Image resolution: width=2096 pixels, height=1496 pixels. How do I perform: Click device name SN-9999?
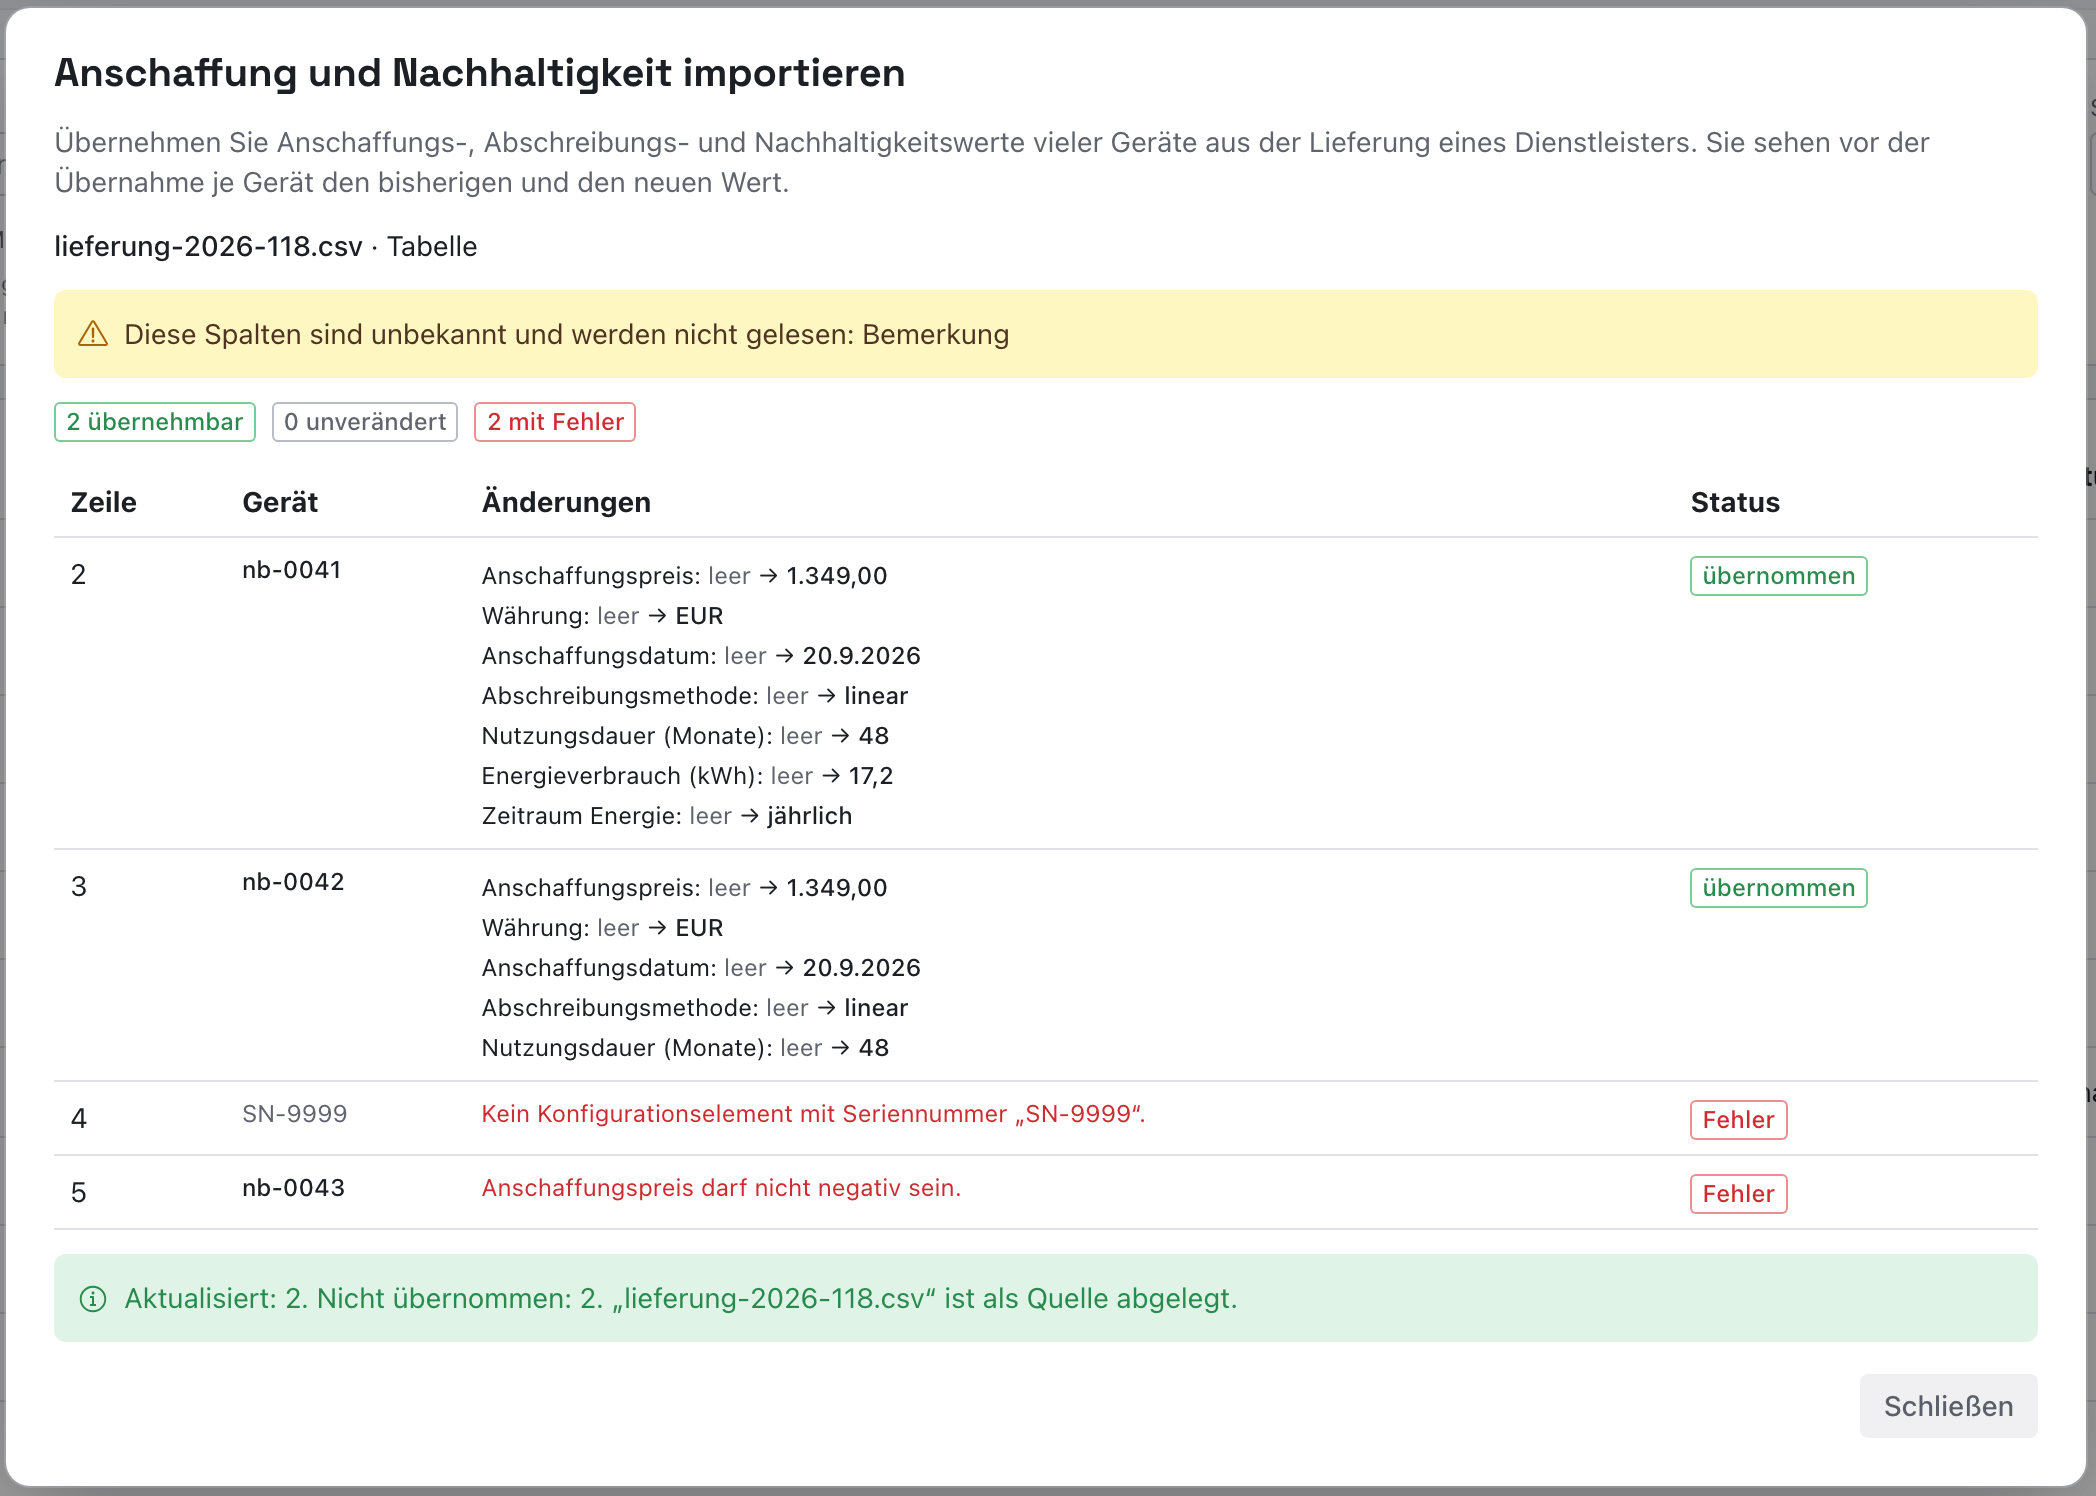(x=295, y=1114)
